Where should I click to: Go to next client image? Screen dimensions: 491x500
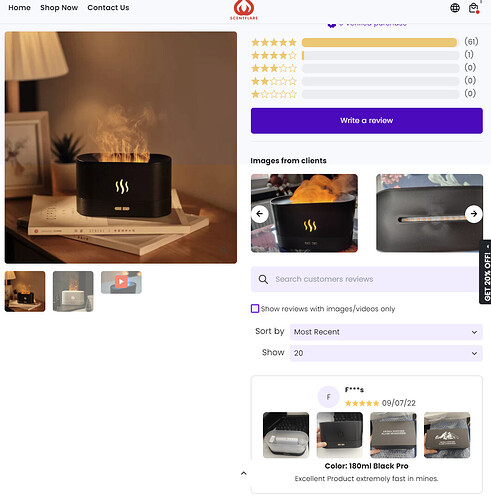473,214
